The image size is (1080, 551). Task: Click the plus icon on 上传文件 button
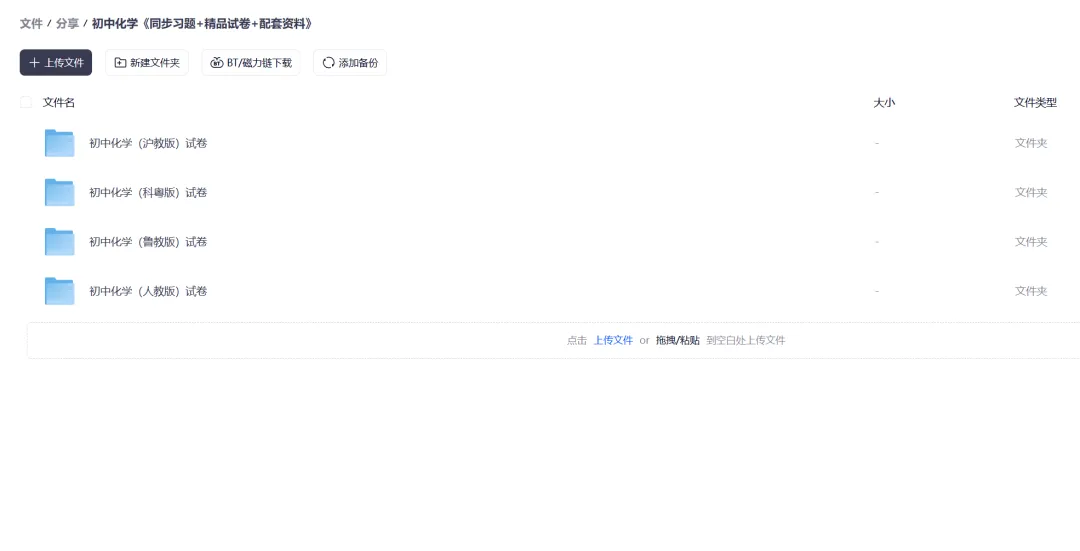point(34,63)
